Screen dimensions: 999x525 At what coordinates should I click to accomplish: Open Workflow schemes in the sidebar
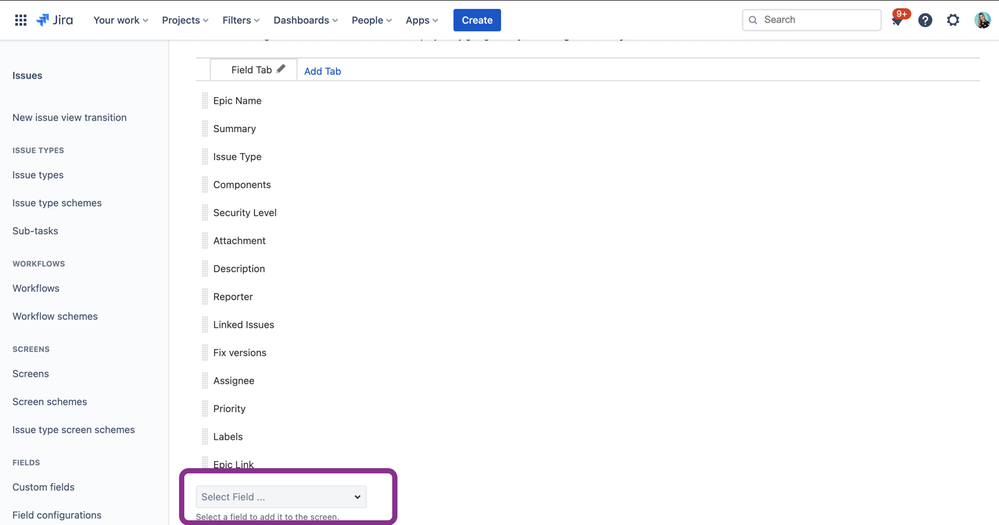[x=55, y=316]
